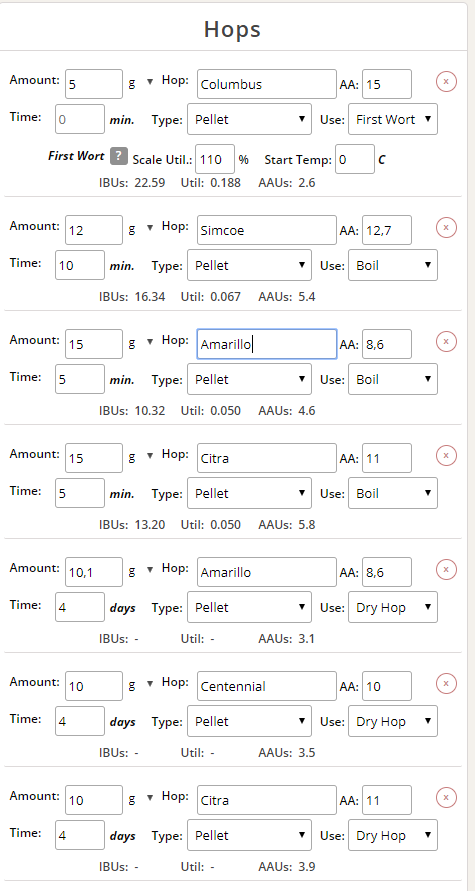This screenshot has height=891, width=475.
Task: Open Type dropdown for Citra 5 min hop
Action: 249,493
